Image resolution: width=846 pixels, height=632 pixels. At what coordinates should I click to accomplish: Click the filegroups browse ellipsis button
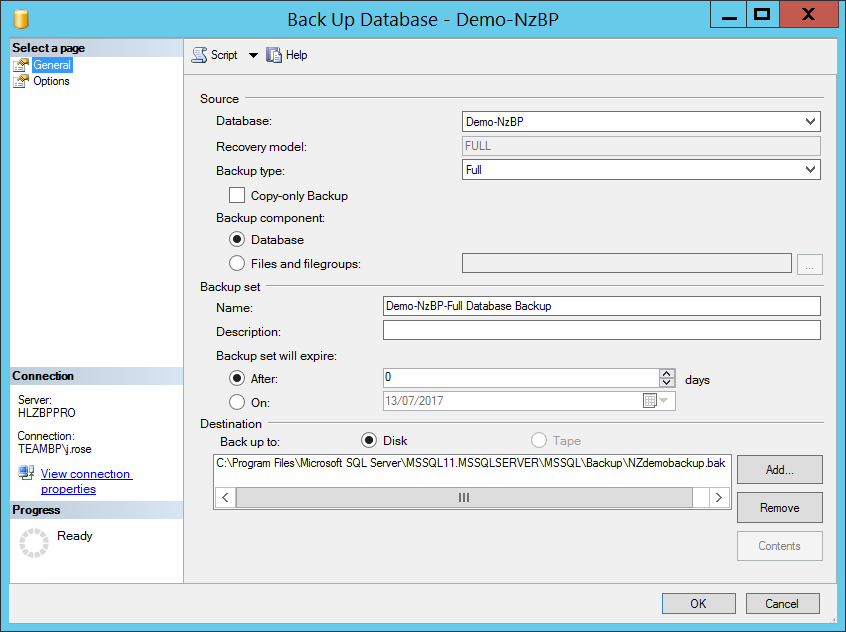point(809,264)
